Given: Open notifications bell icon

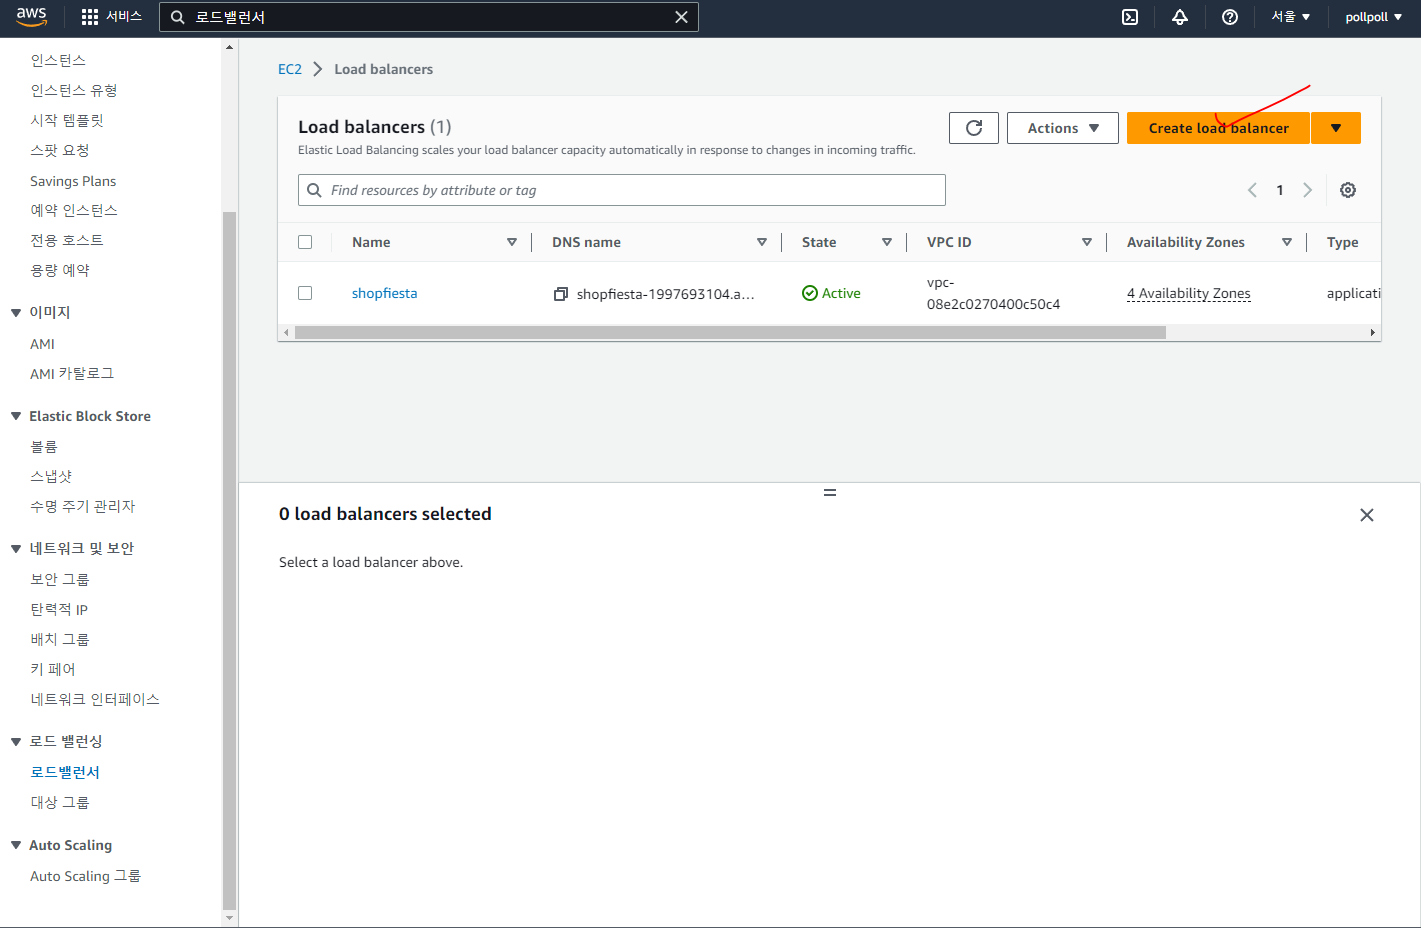Looking at the screenshot, I should [1180, 17].
